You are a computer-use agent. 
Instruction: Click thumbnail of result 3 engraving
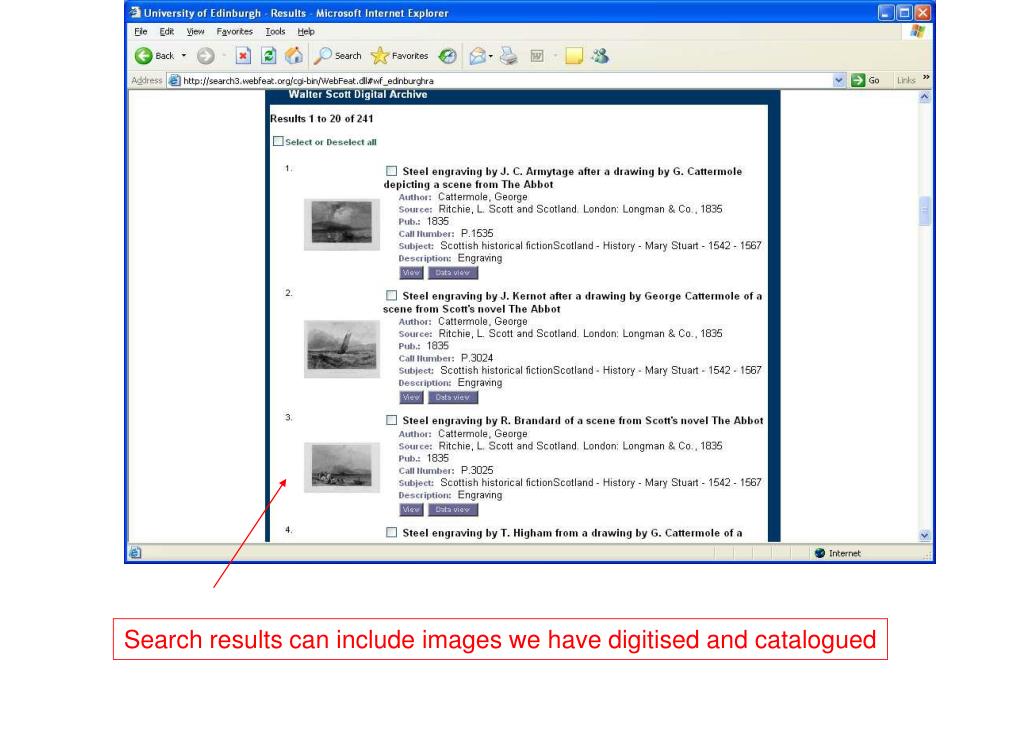pyautogui.click(x=342, y=467)
